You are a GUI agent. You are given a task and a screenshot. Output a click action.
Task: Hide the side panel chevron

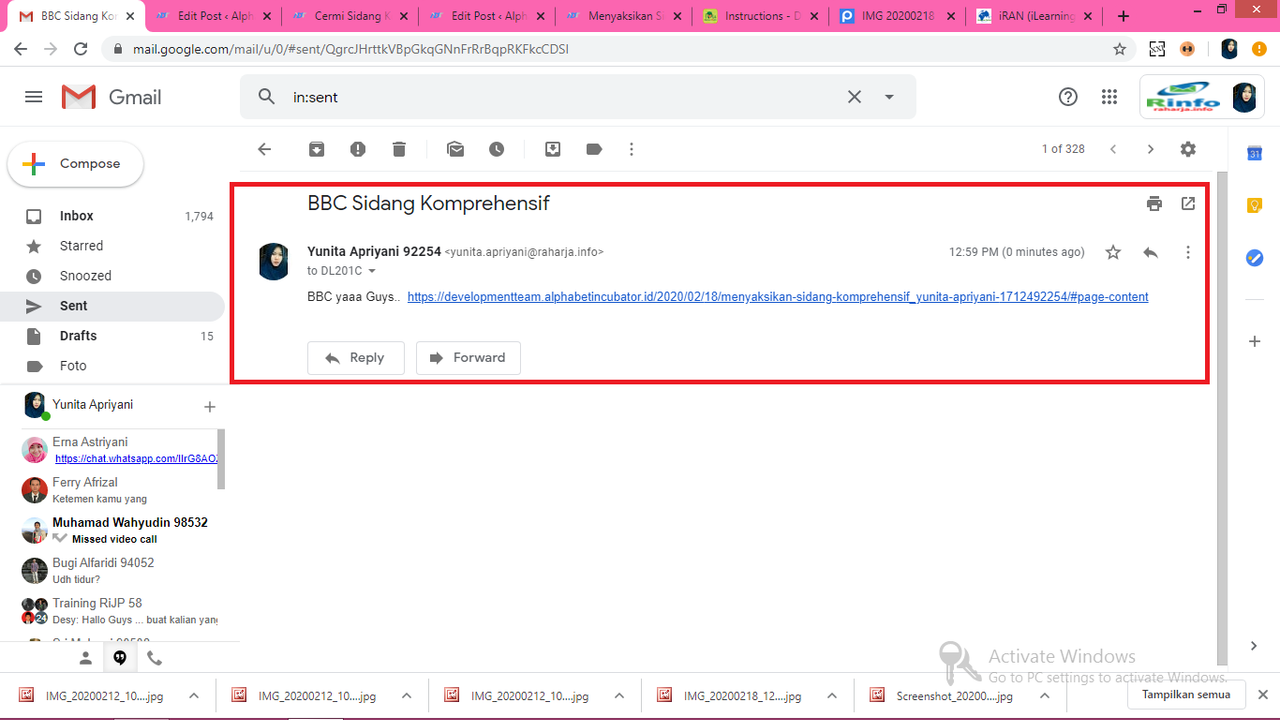point(1254,646)
